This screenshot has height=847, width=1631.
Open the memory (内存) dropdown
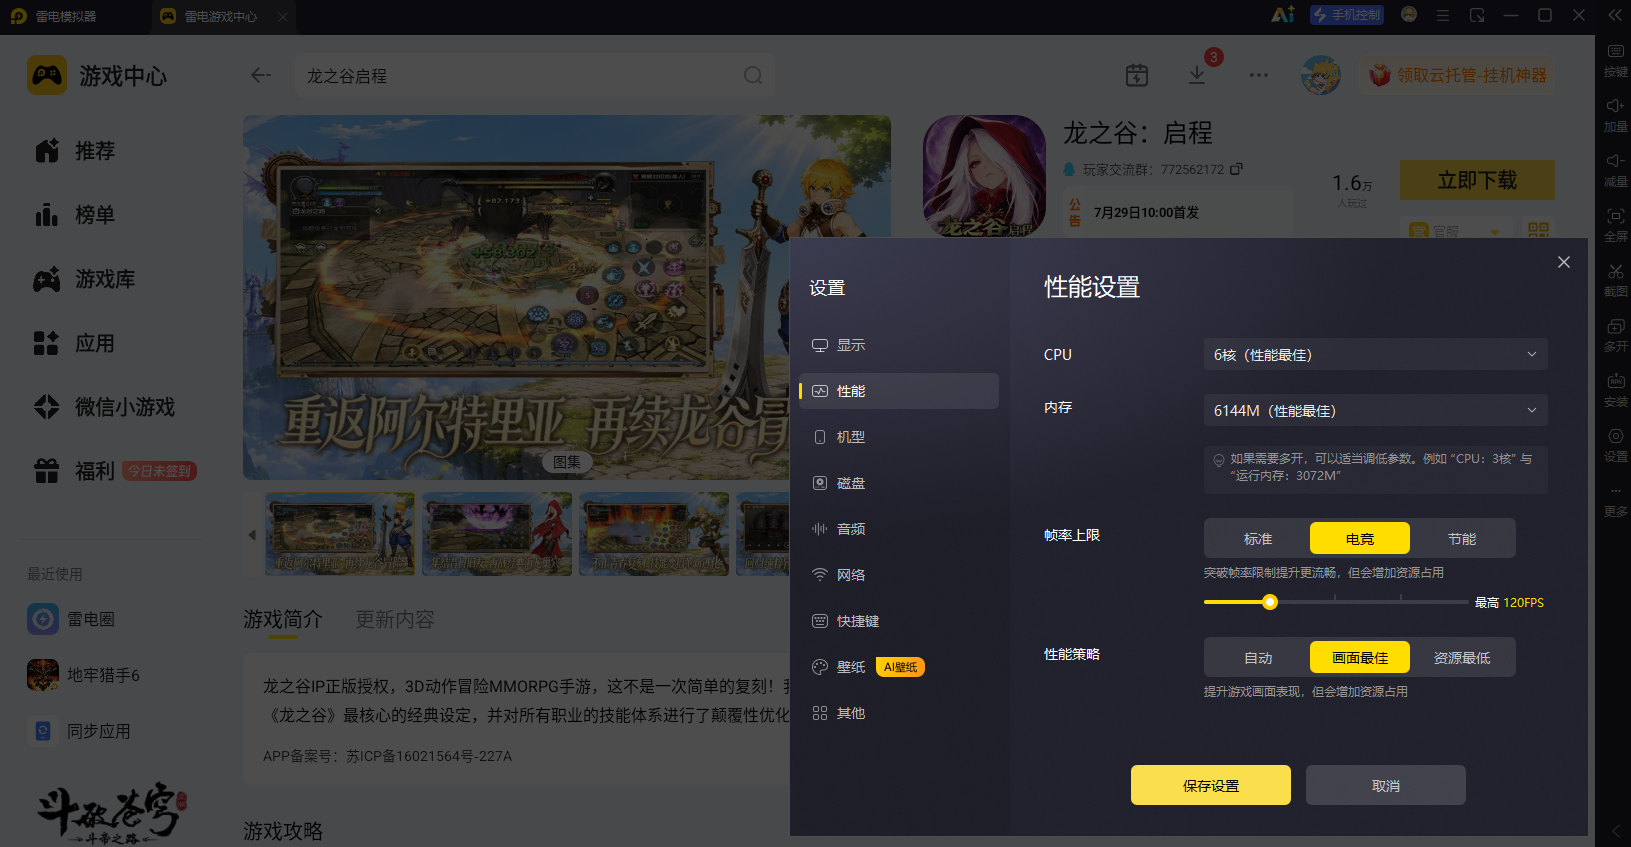[x=1376, y=411]
